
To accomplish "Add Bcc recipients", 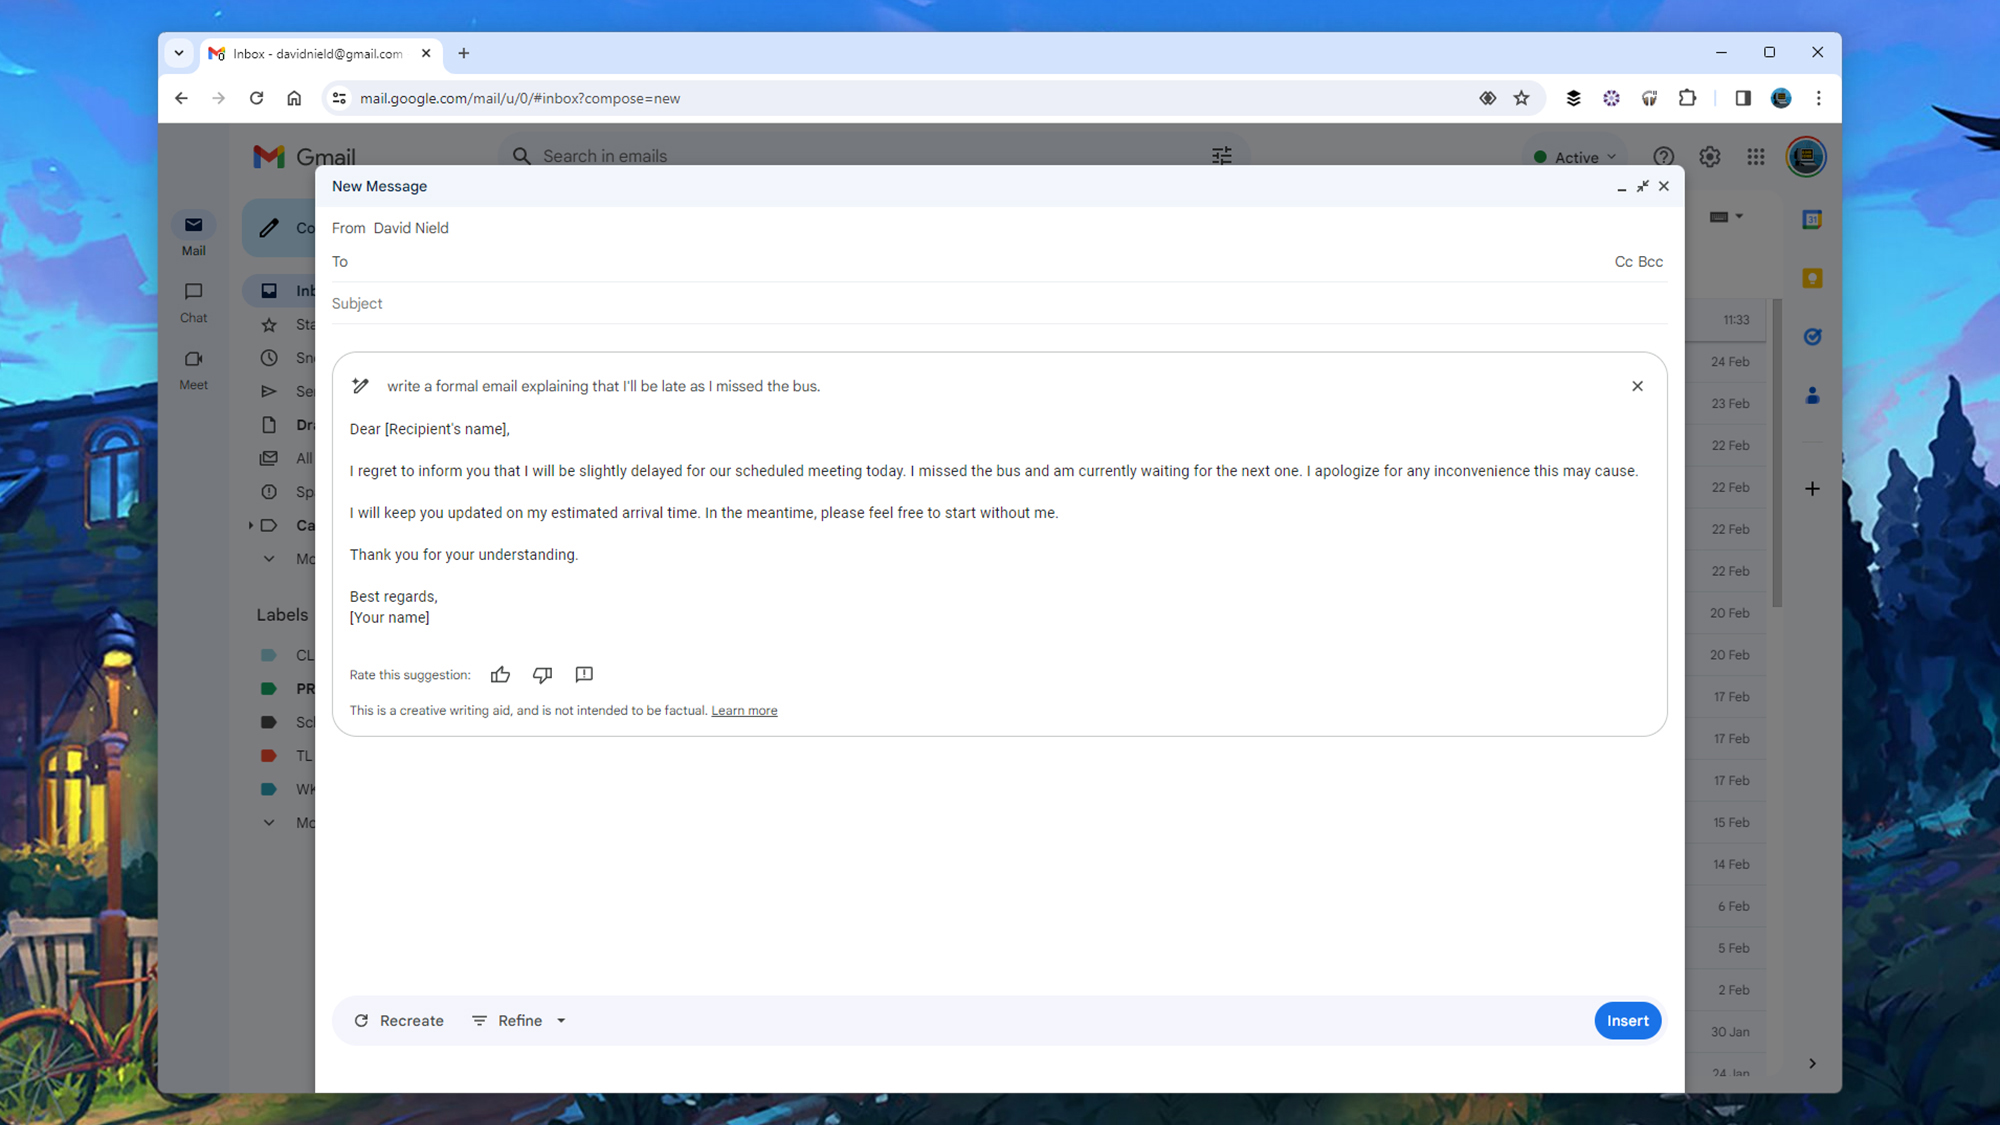I will coord(1651,262).
